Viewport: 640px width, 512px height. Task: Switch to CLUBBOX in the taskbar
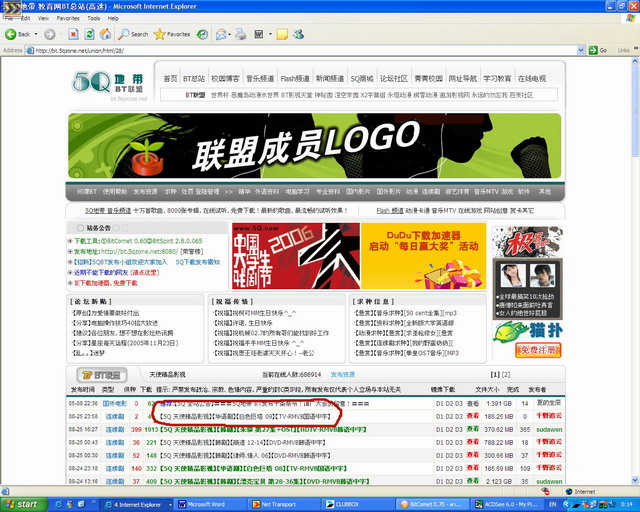tap(358, 504)
